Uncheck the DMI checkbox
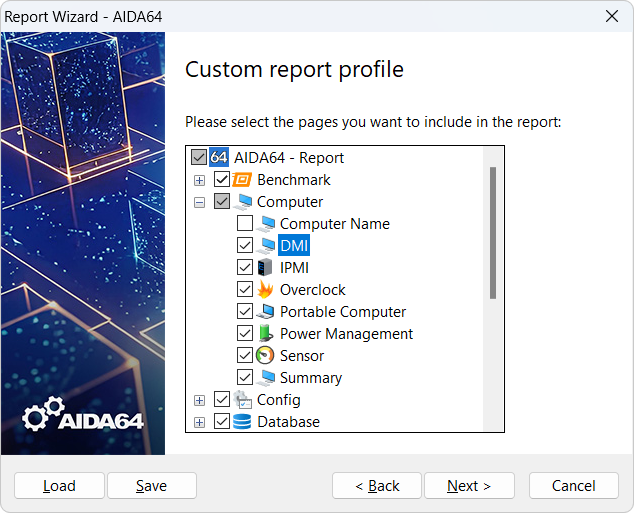Image resolution: width=634 pixels, height=513 pixels. coord(245,246)
